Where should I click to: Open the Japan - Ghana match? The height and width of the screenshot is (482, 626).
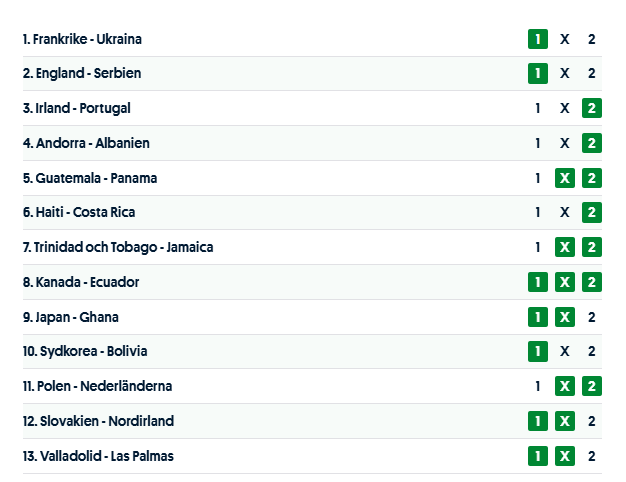(x=70, y=317)
